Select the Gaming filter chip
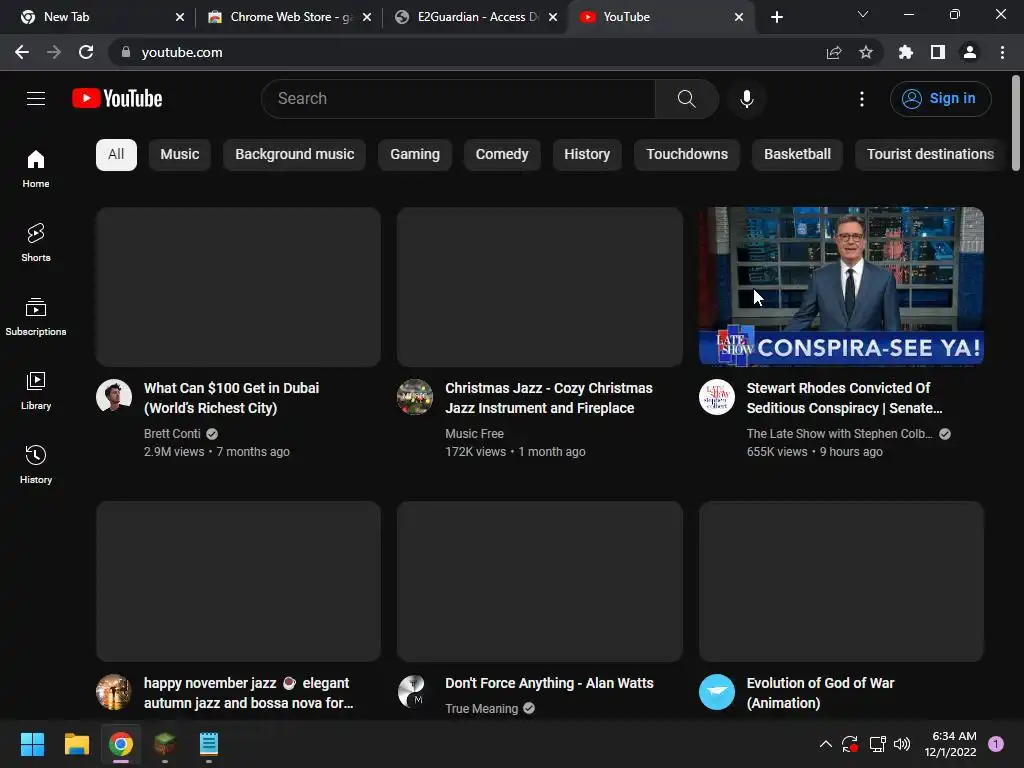 tap(415, 155)
